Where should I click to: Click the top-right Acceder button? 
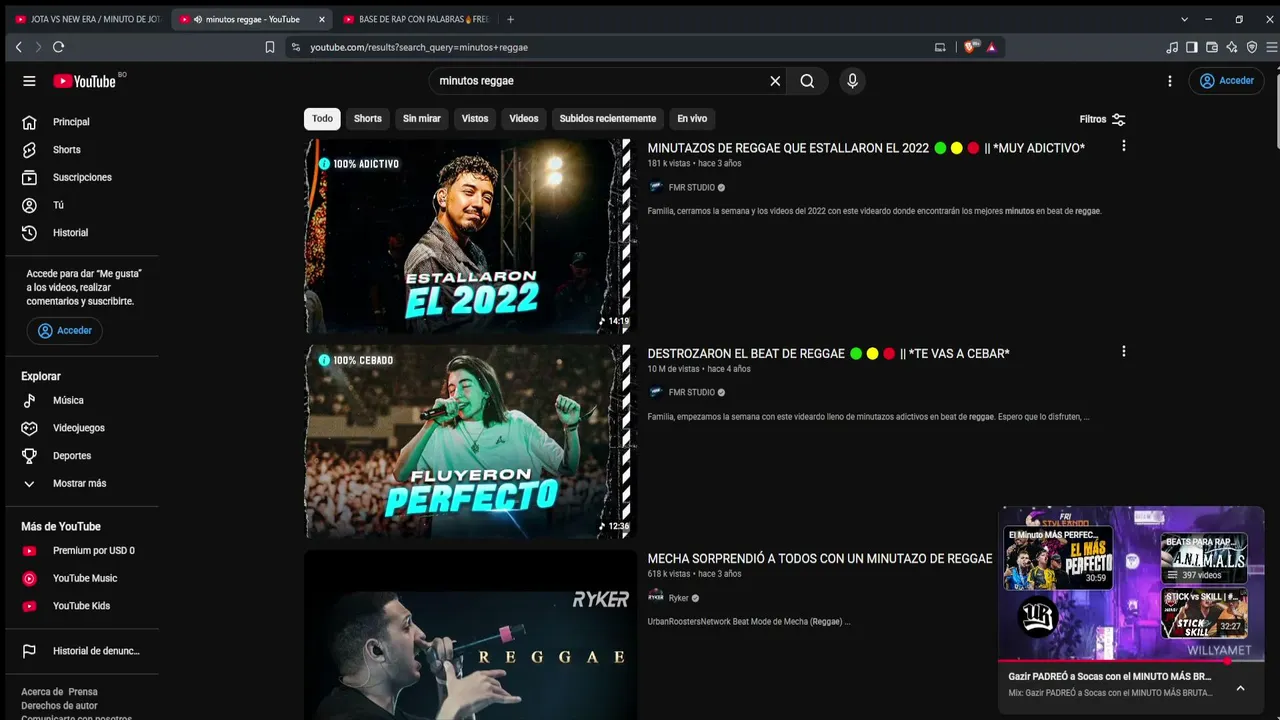click(x=1226, y=81)
